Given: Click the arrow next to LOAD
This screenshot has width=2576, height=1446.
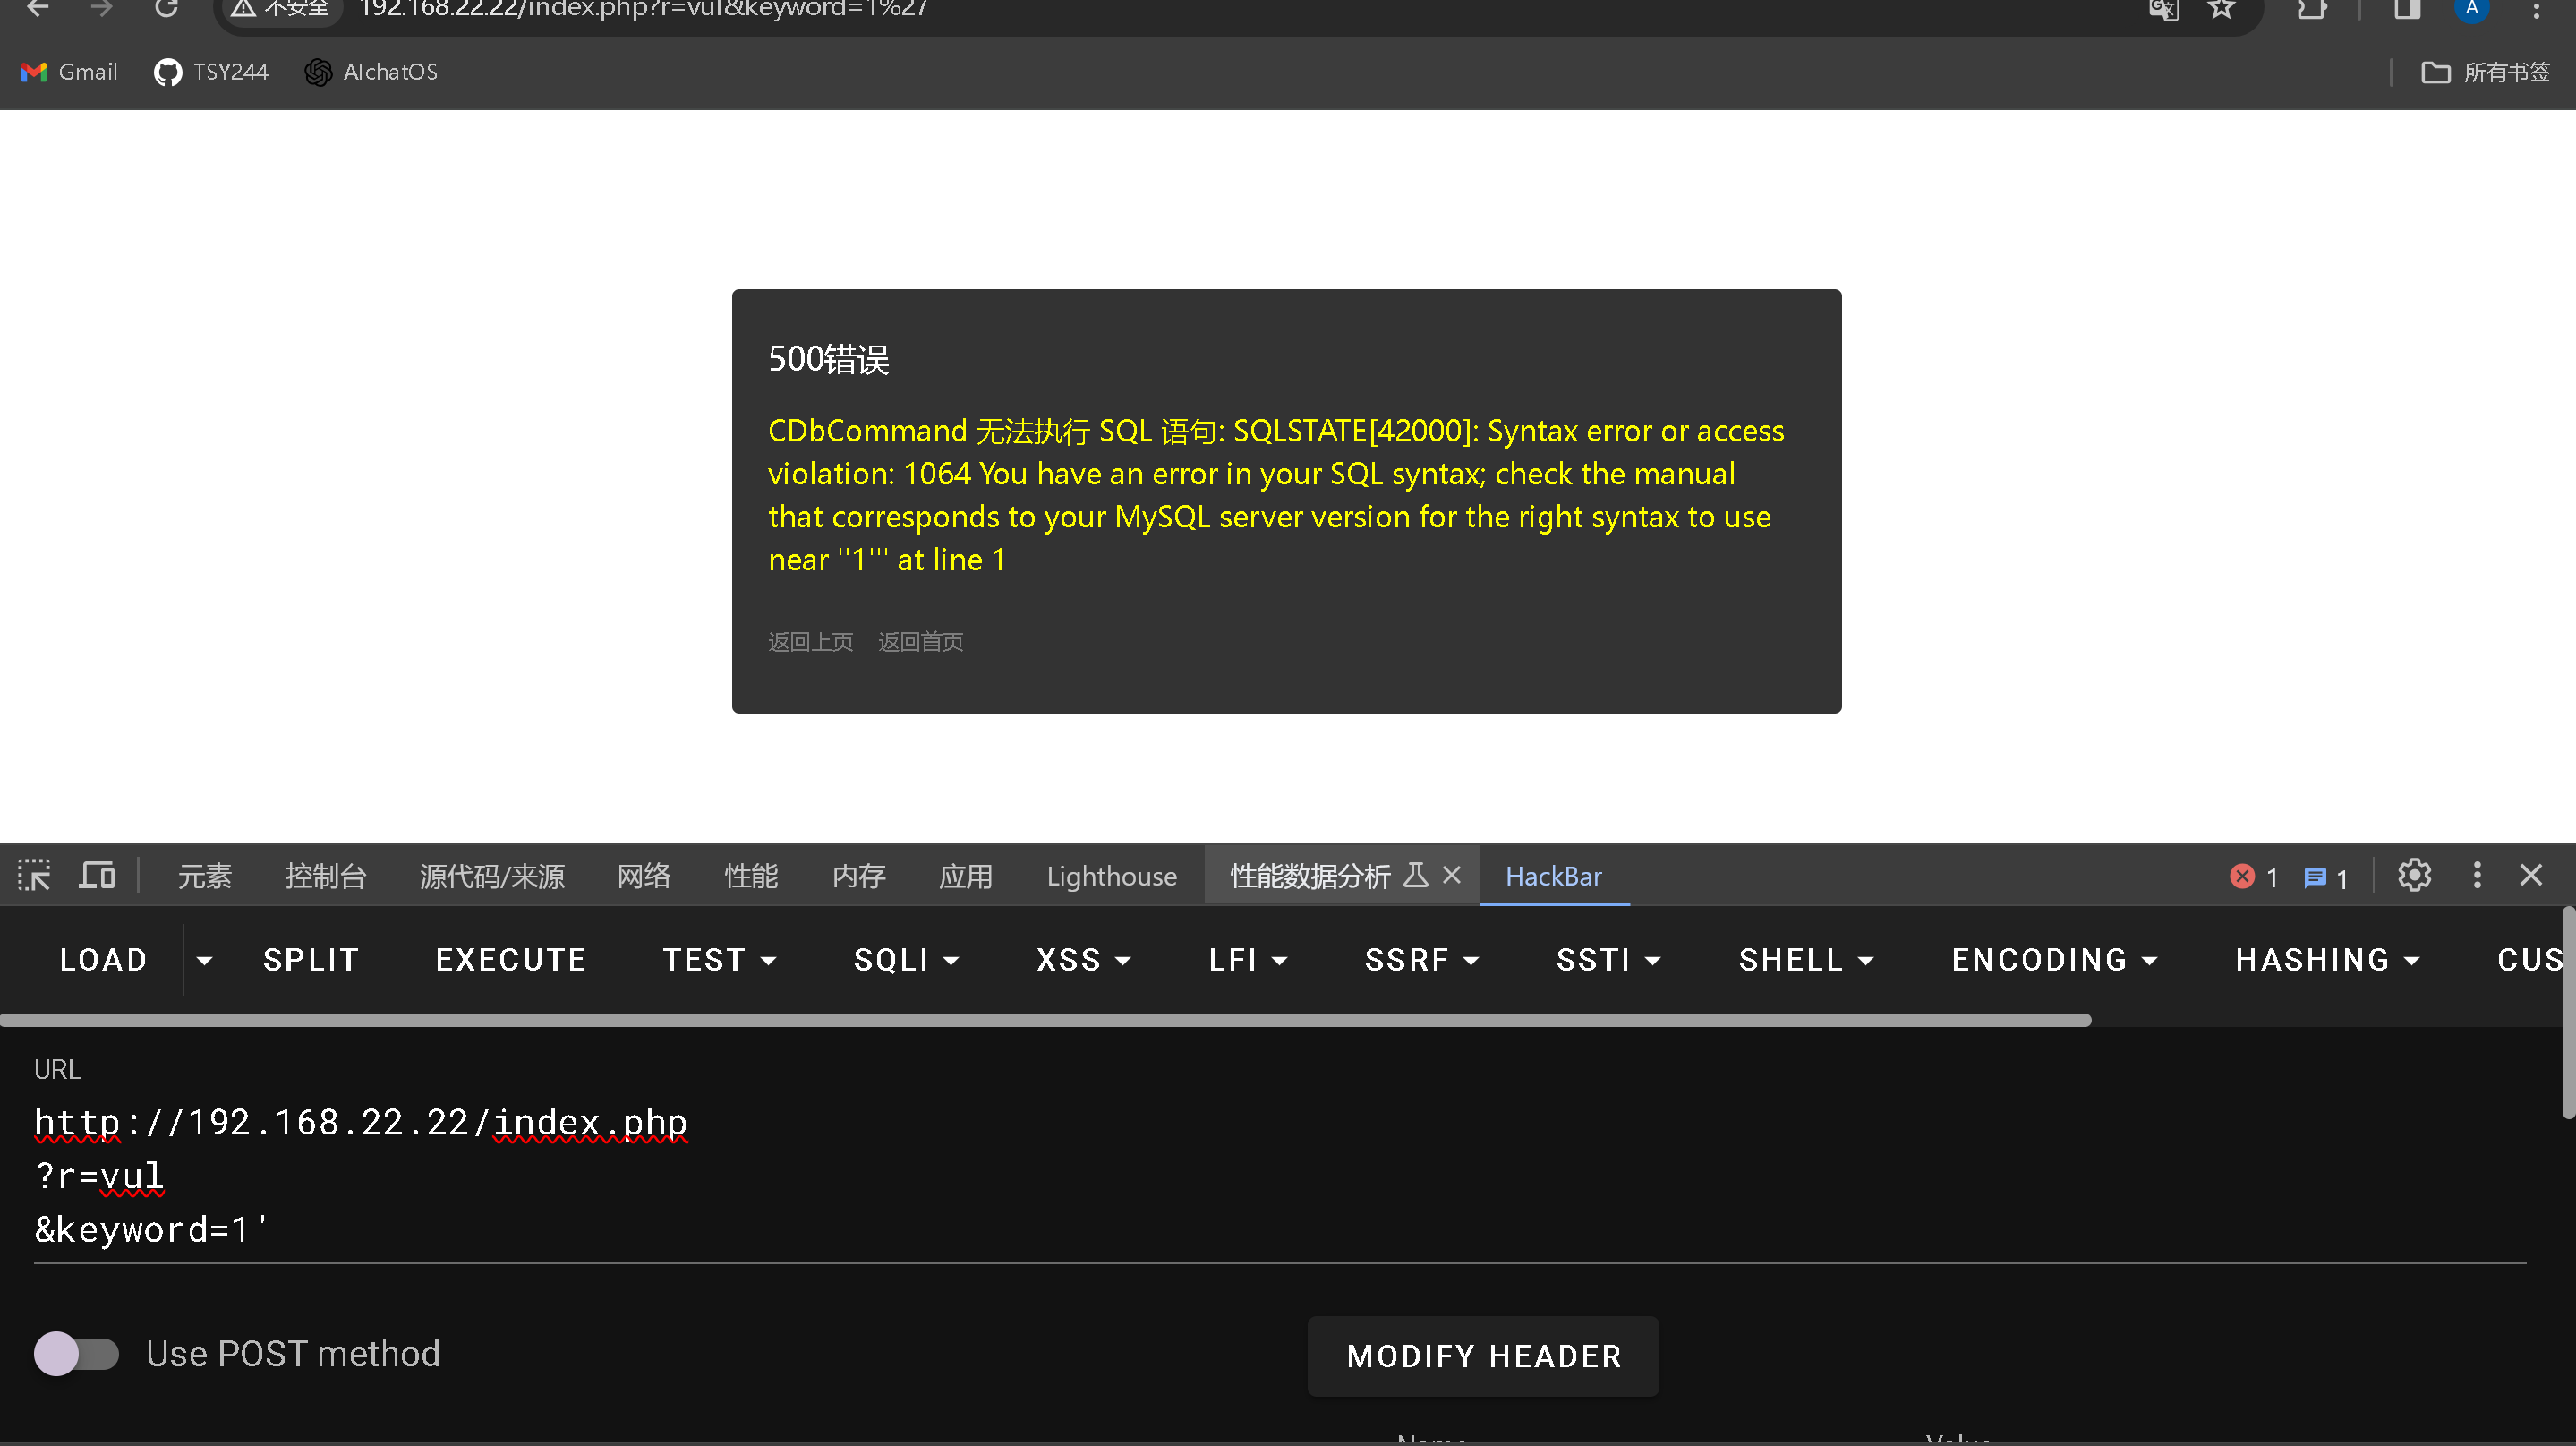Looking at the screenshot, I should coord(204,960).
